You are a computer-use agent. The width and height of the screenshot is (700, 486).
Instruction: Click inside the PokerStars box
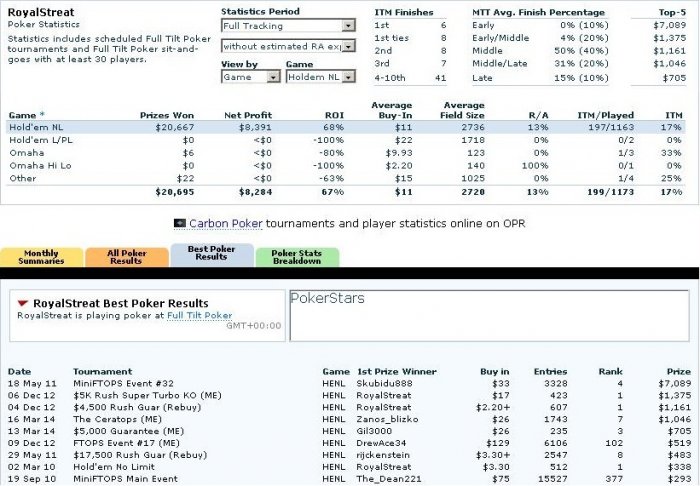tap(489, 316)
